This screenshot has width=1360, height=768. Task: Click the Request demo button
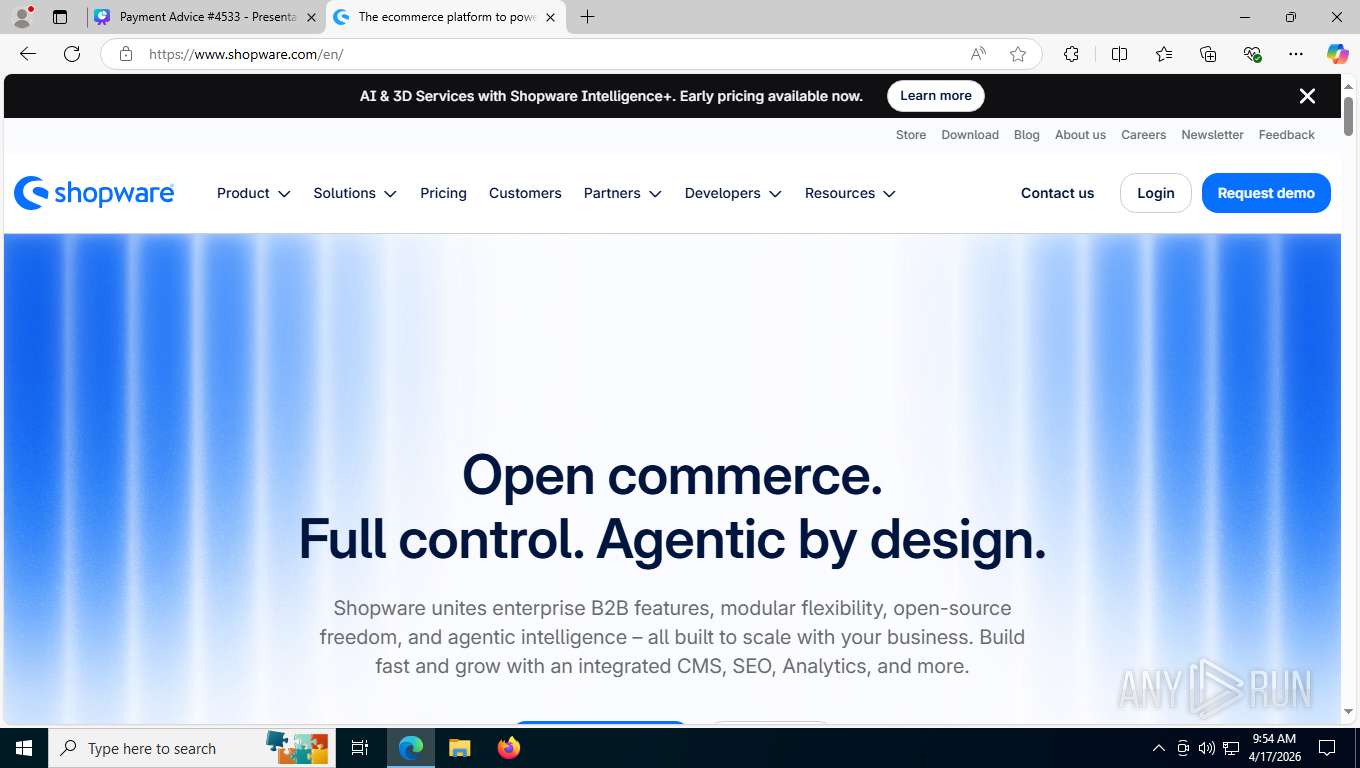tap(1266, 193)
